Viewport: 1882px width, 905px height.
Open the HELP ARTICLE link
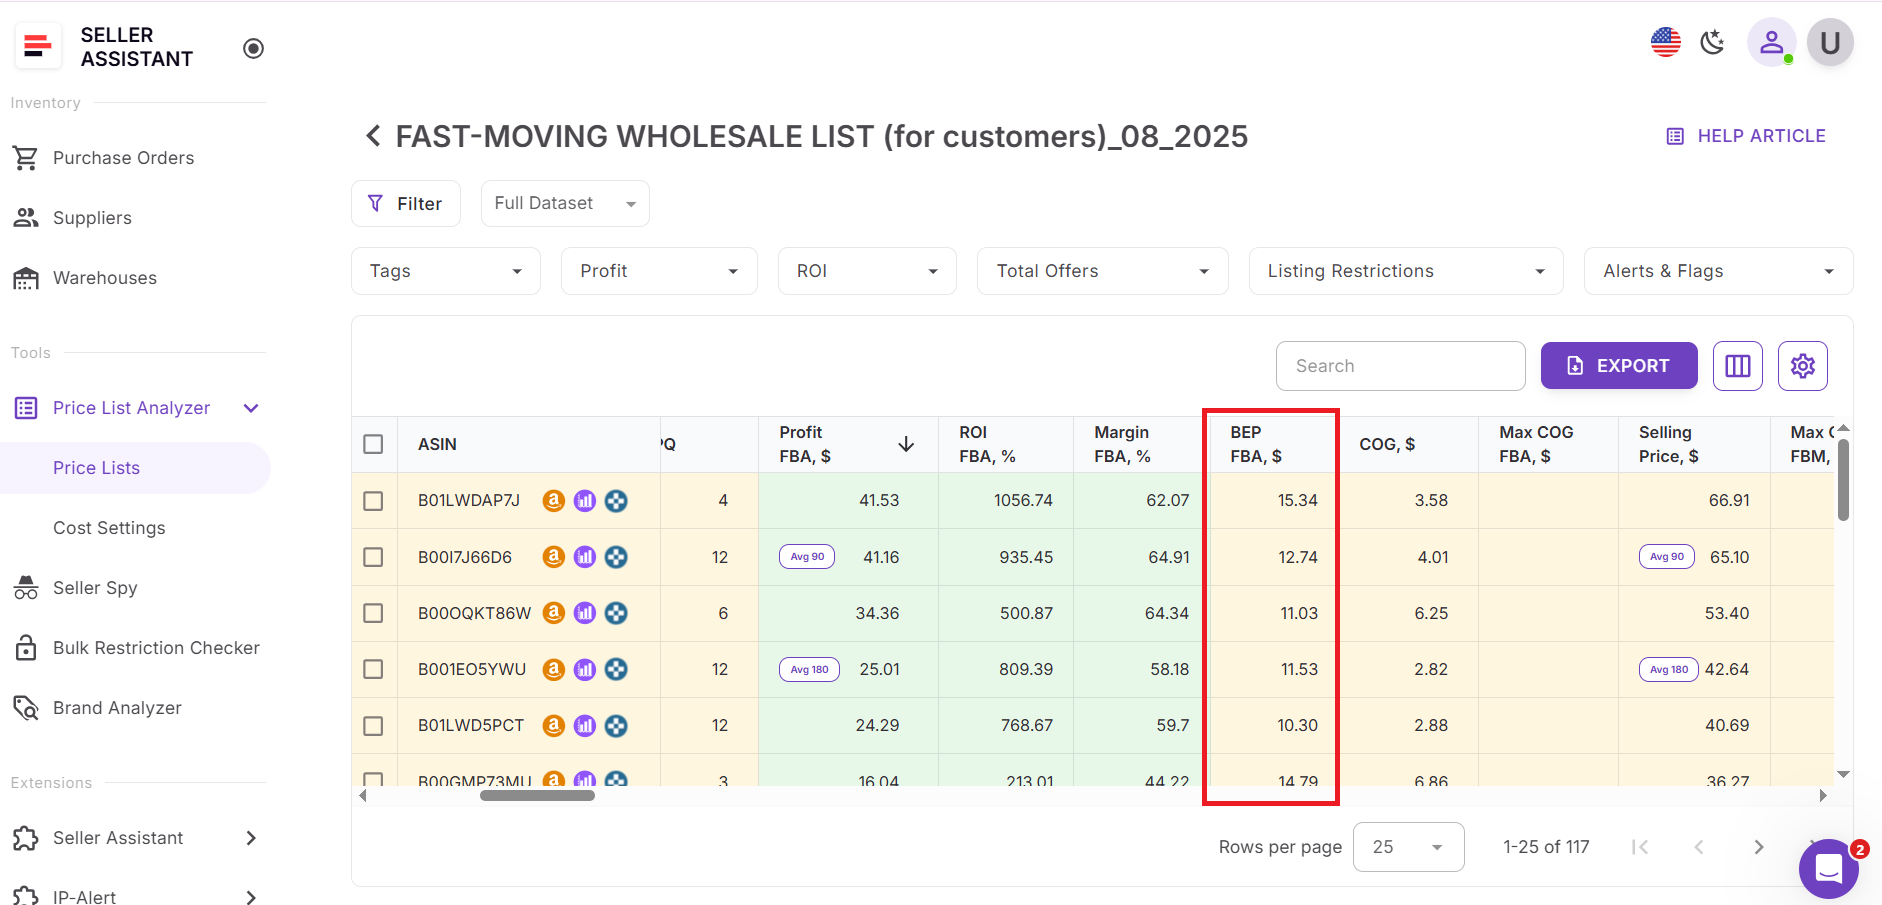pos(1745,135)
